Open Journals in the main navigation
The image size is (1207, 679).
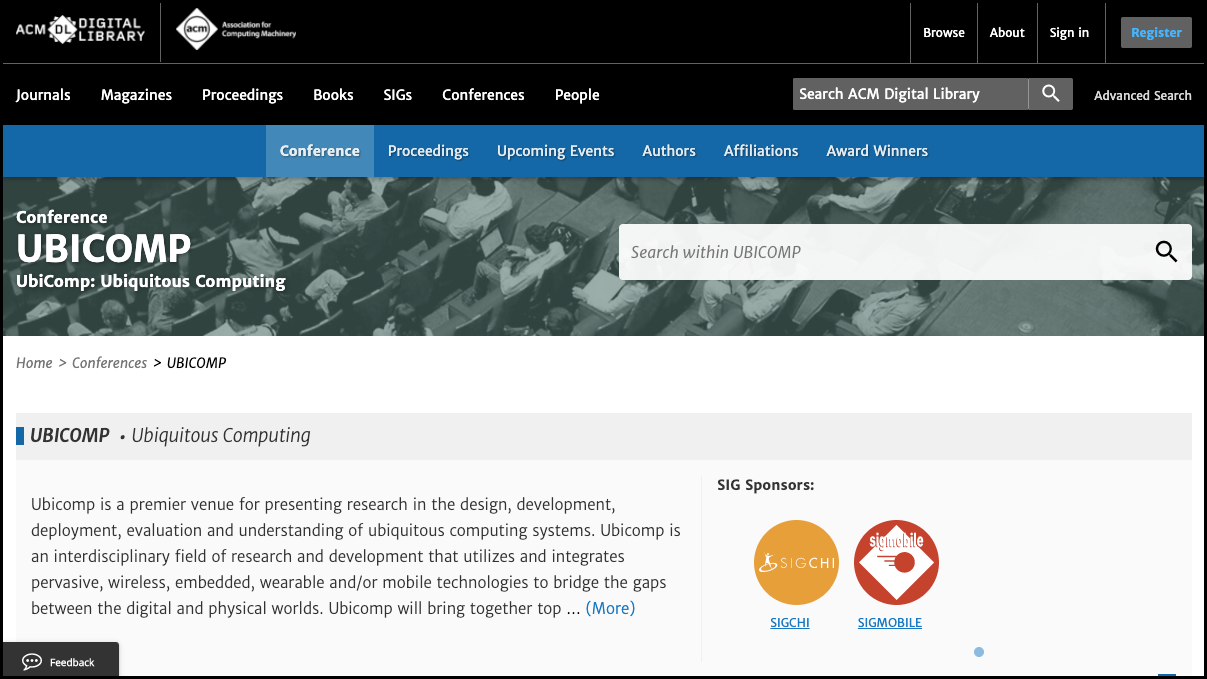43,95
